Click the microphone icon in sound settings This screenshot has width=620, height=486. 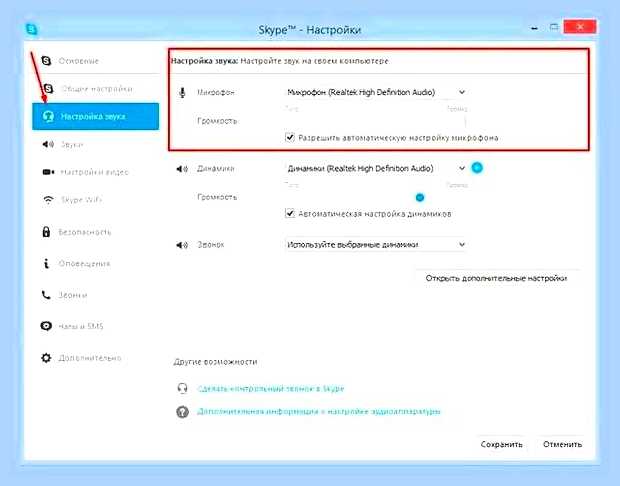[182, 93]
